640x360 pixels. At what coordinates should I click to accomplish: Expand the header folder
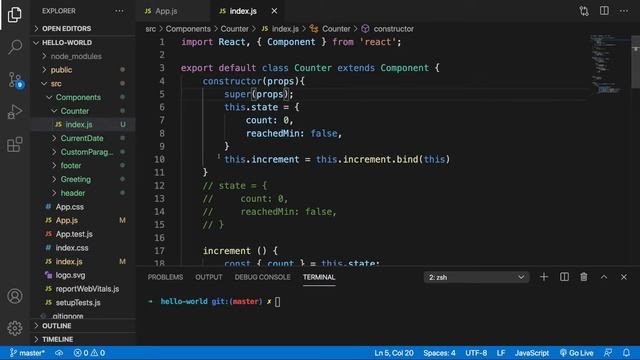83,193
